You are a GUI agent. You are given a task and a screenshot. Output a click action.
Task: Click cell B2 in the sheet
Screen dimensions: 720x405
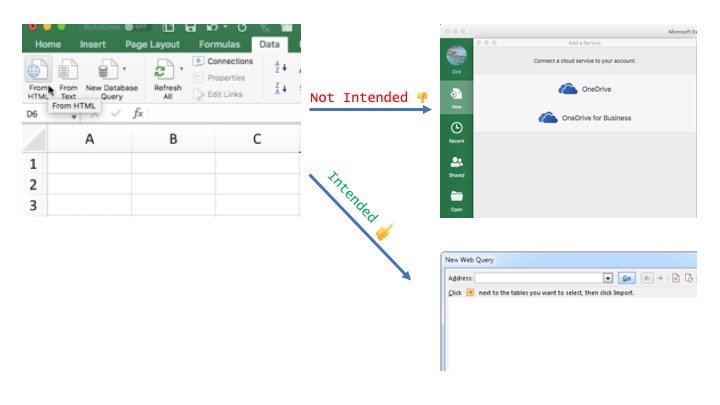(173, 185)
